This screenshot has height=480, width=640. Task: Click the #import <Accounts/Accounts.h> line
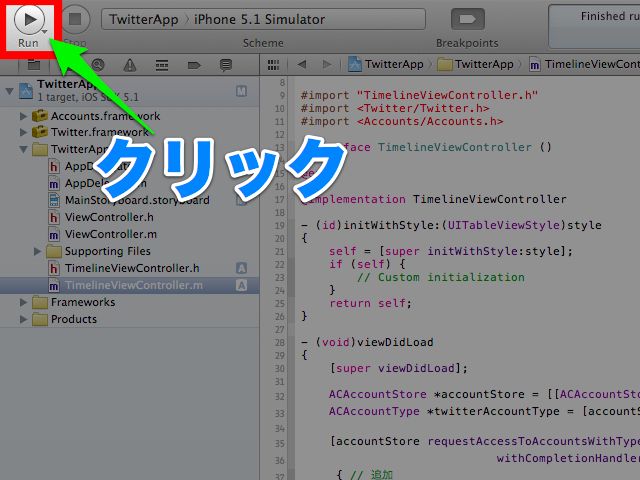coord(402,121)
